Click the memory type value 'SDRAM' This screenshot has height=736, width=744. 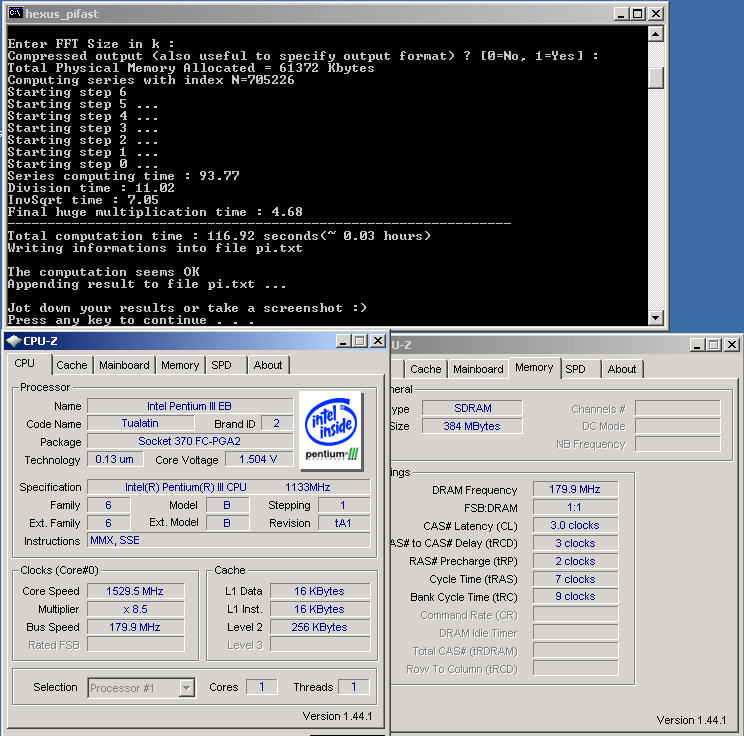click(x=472, y=408)
